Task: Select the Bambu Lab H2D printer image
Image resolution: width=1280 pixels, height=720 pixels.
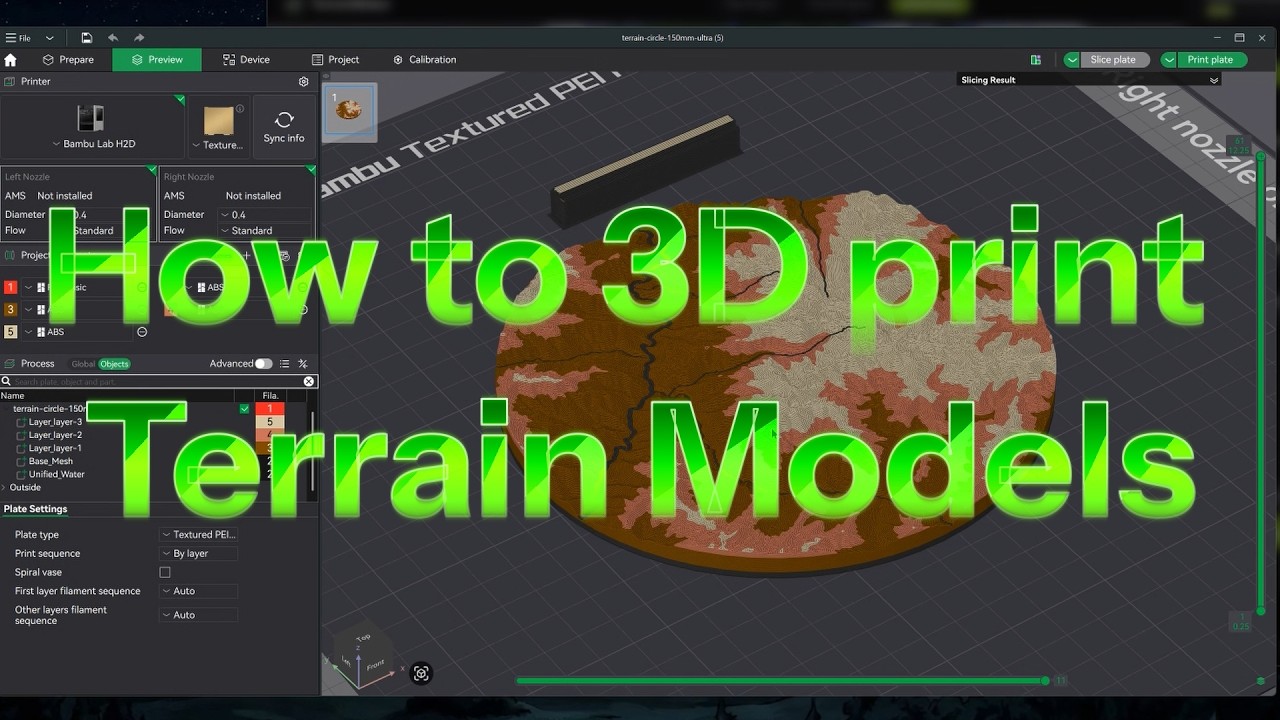Action: pos(90,118)
